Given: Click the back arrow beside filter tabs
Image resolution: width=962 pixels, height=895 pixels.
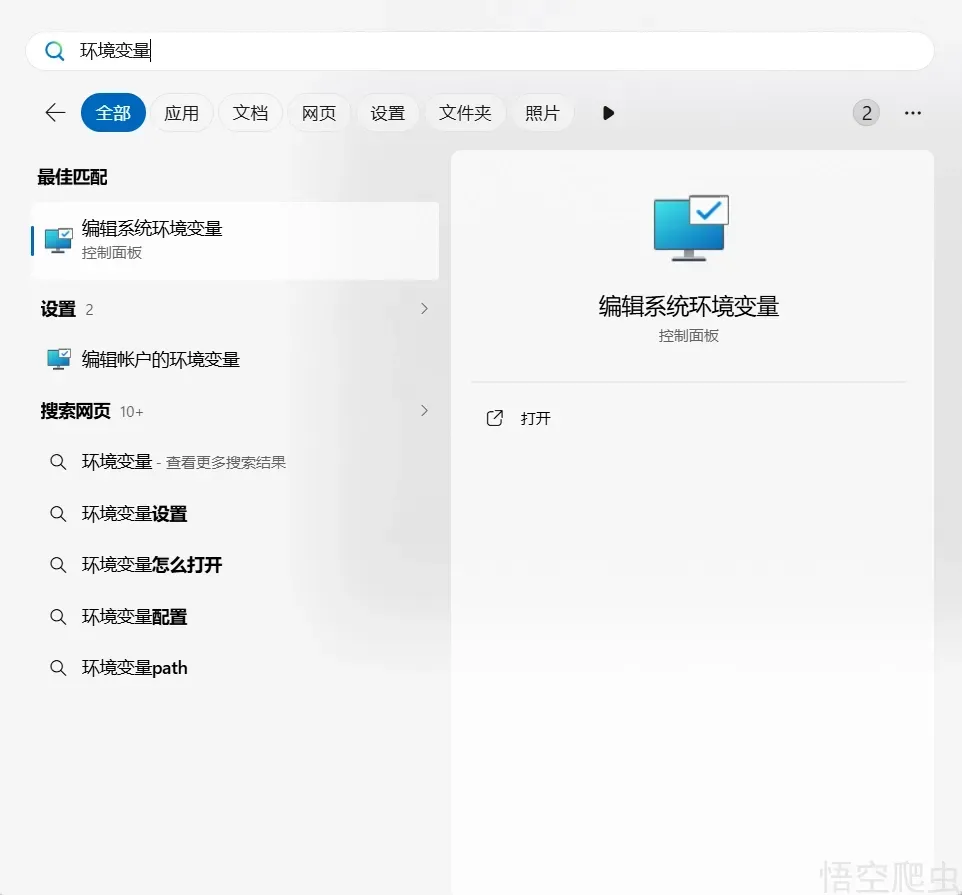Looking at the screenshot, I should point(55,113).
